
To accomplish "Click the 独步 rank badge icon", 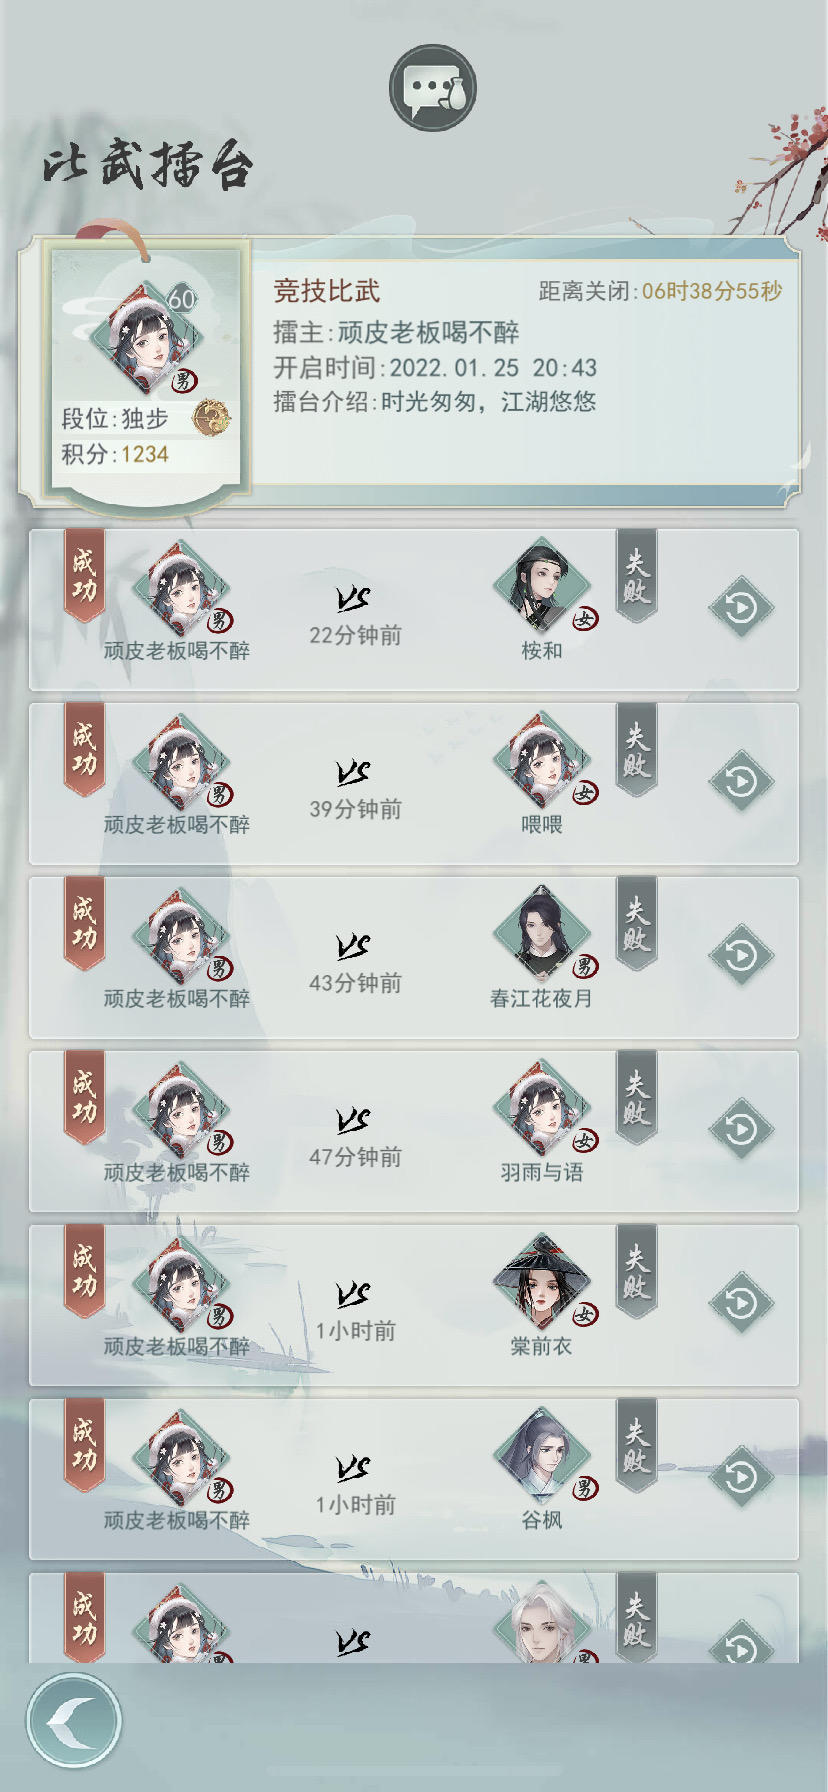I will click(x=212, y=418).
